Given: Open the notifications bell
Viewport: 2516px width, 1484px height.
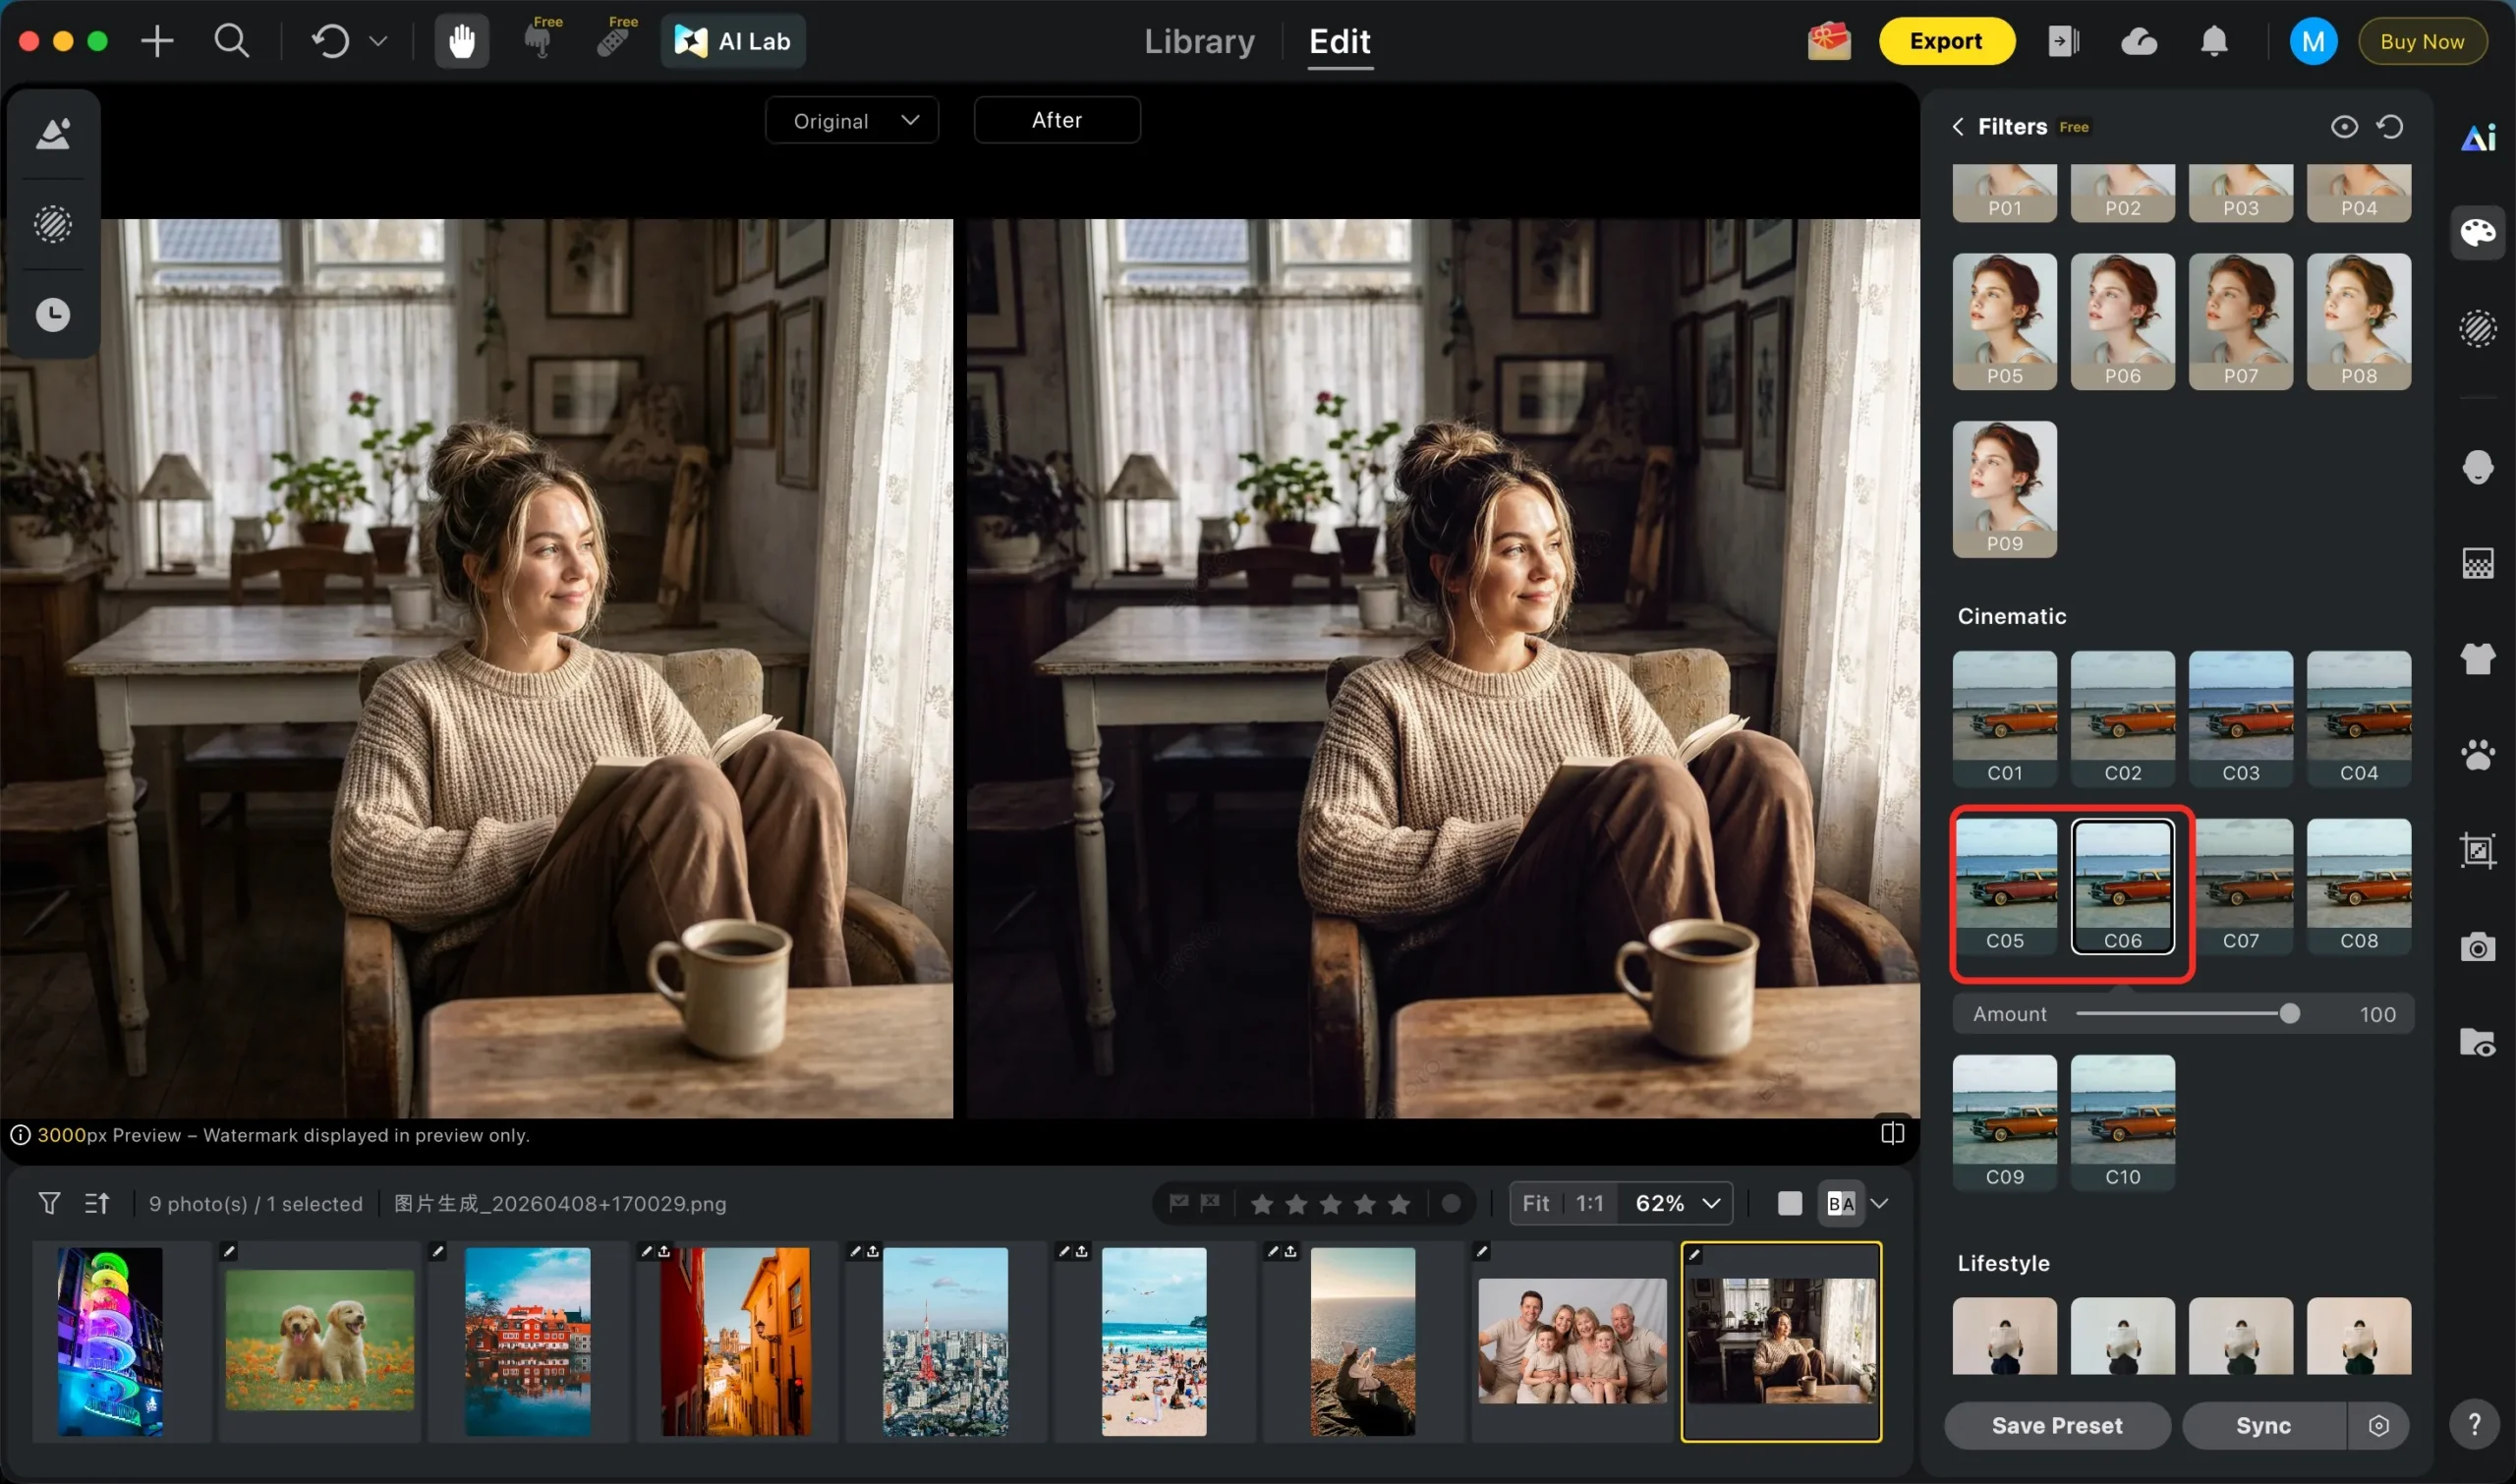Looking at the screenshot, I should [x=2213, y=41].
